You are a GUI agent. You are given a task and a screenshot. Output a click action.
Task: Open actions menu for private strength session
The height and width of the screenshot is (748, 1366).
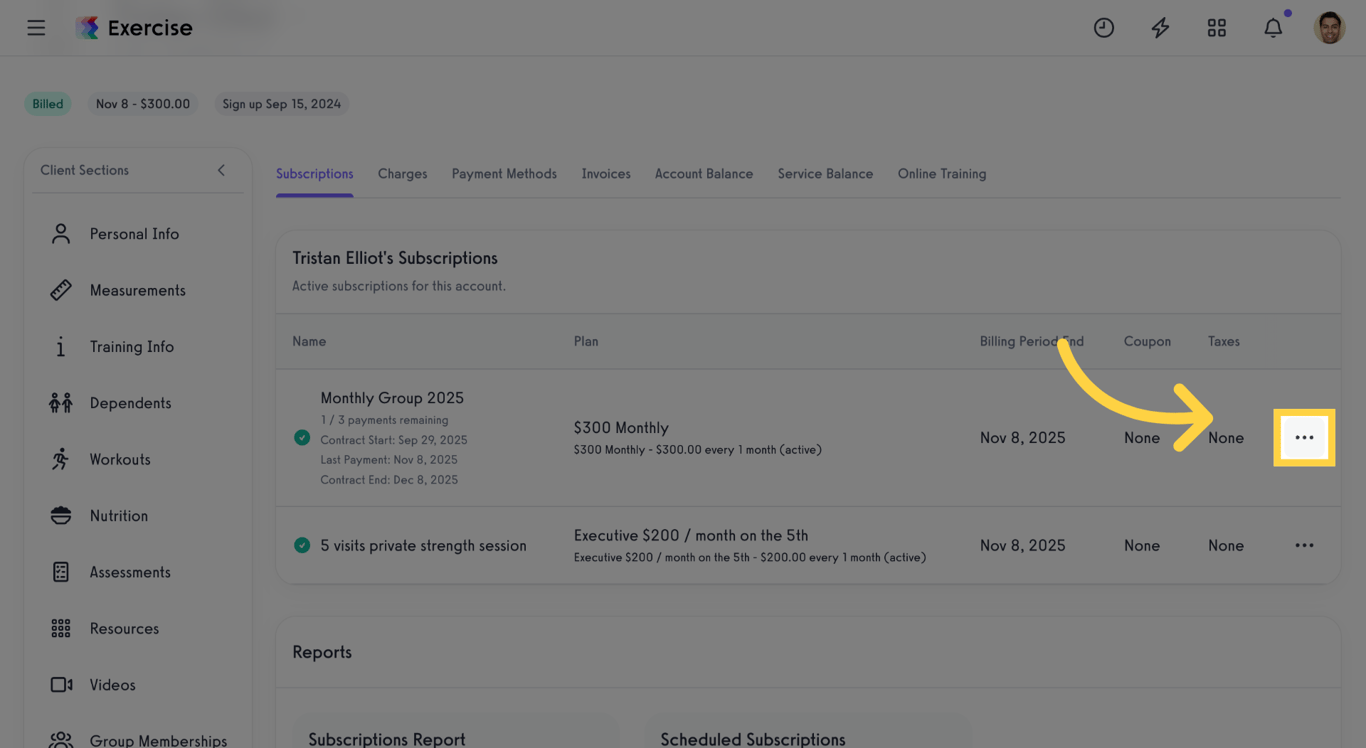tap(1304, 545)
